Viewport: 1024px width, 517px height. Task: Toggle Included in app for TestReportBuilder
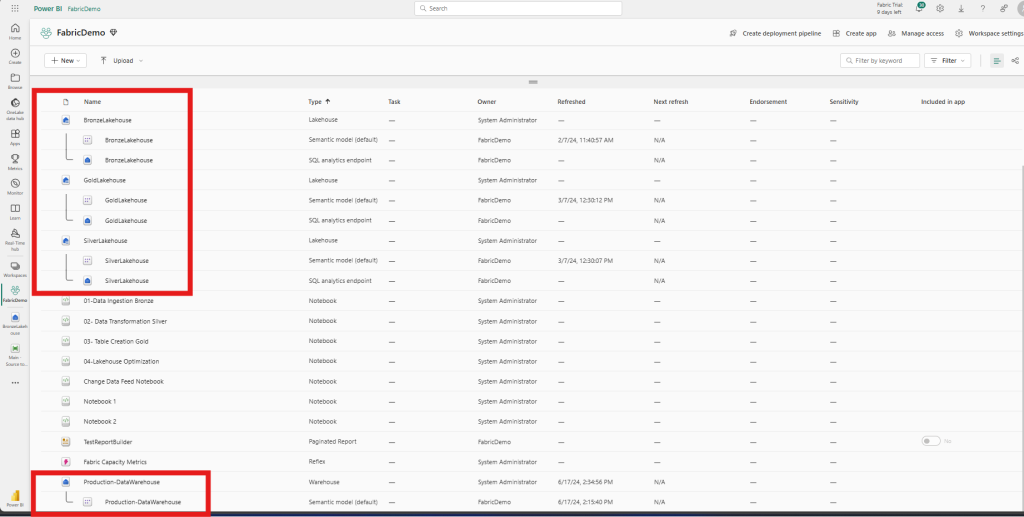pyautogui.click(x=931, y=441)
